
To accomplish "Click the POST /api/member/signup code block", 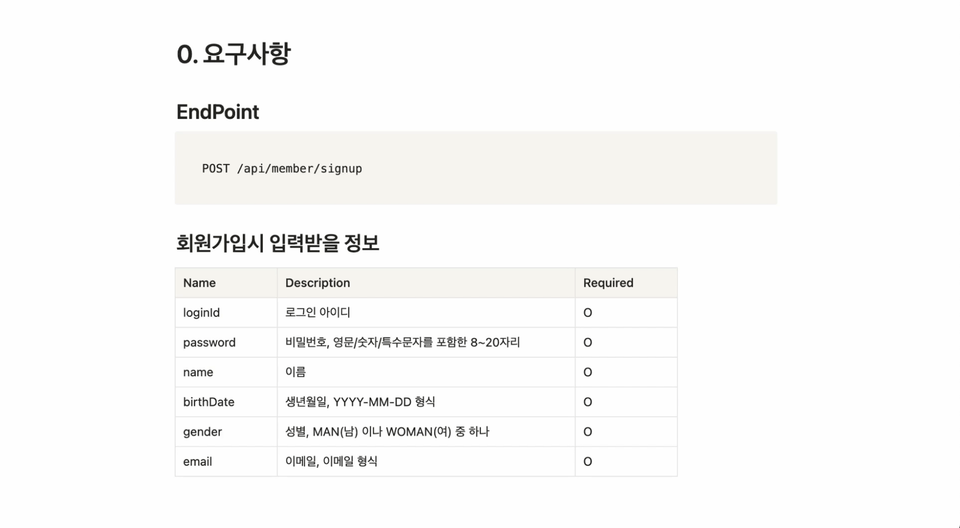I will [x=282, y=169].
